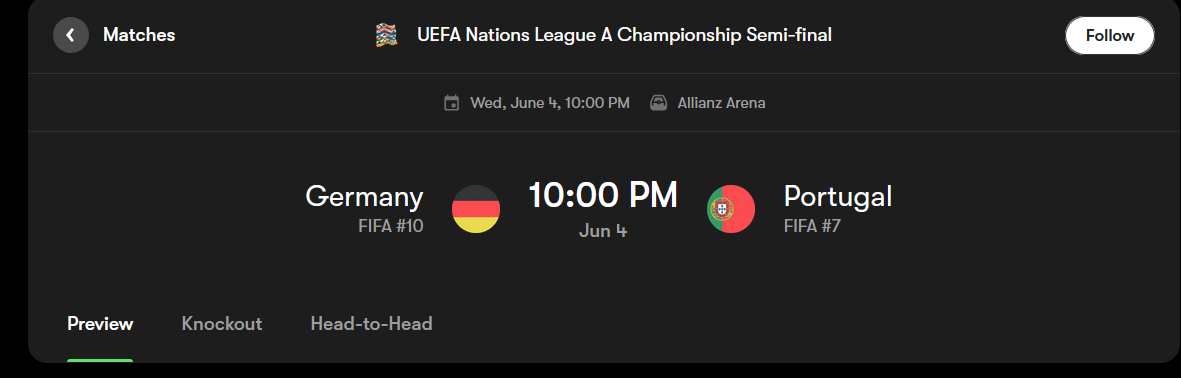Switch to the Preview tab
The width and height of the screenshot is (1181, 378).
coord(100,324)
